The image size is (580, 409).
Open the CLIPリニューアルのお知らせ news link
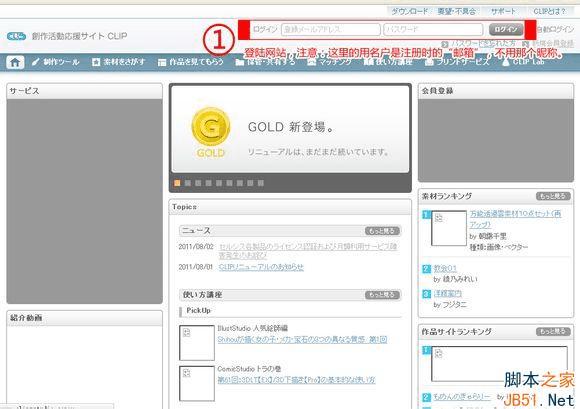click(261, 267)
